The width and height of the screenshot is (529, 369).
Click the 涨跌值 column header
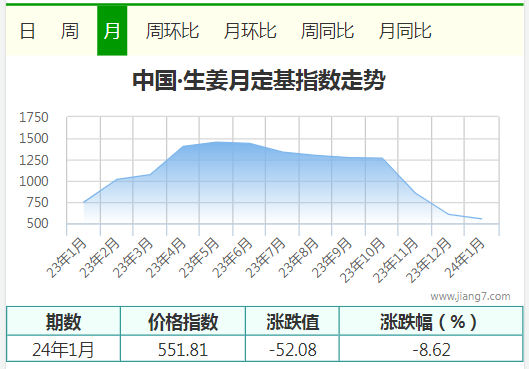click(292, 321)
